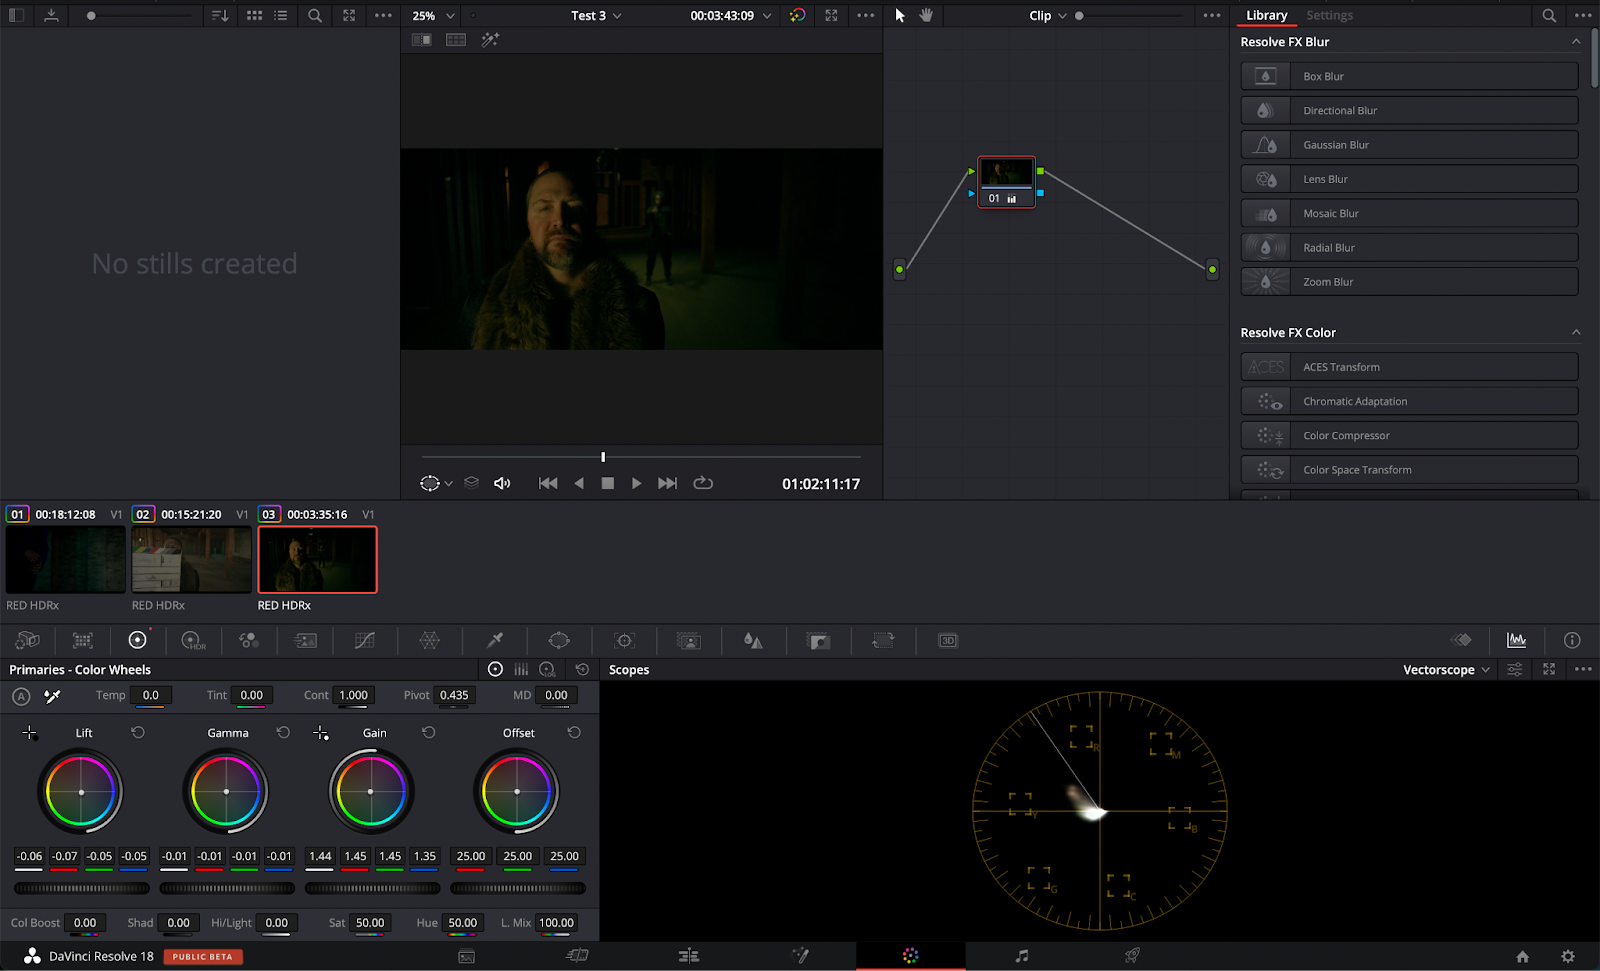Open the Color Warper palette
1600x971 pixels.
coord(429,640)
